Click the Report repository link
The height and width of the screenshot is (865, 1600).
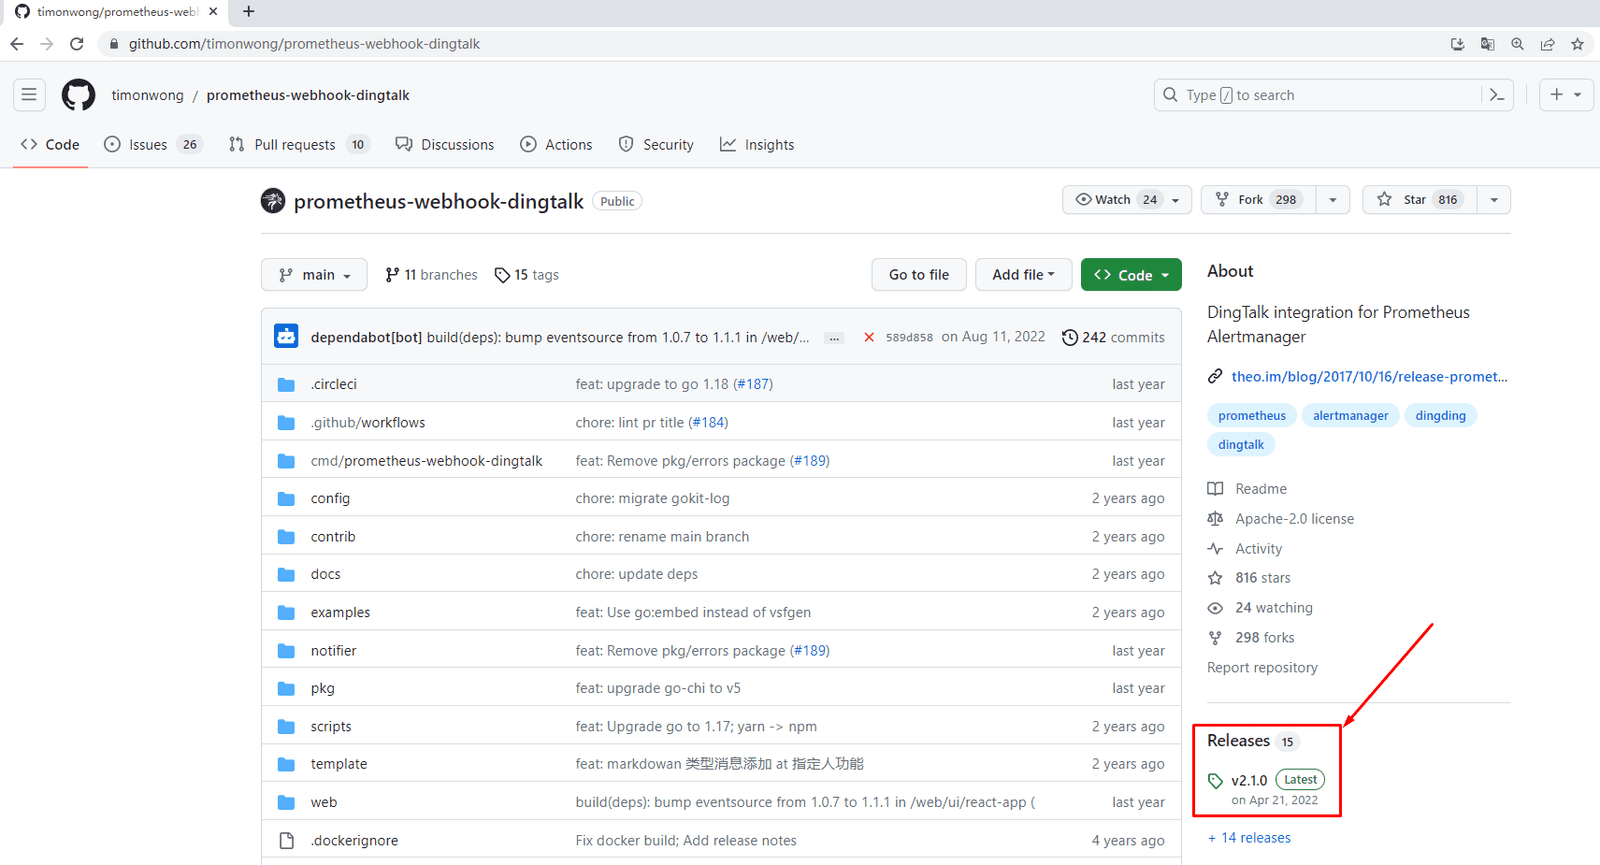point(1262,668)
